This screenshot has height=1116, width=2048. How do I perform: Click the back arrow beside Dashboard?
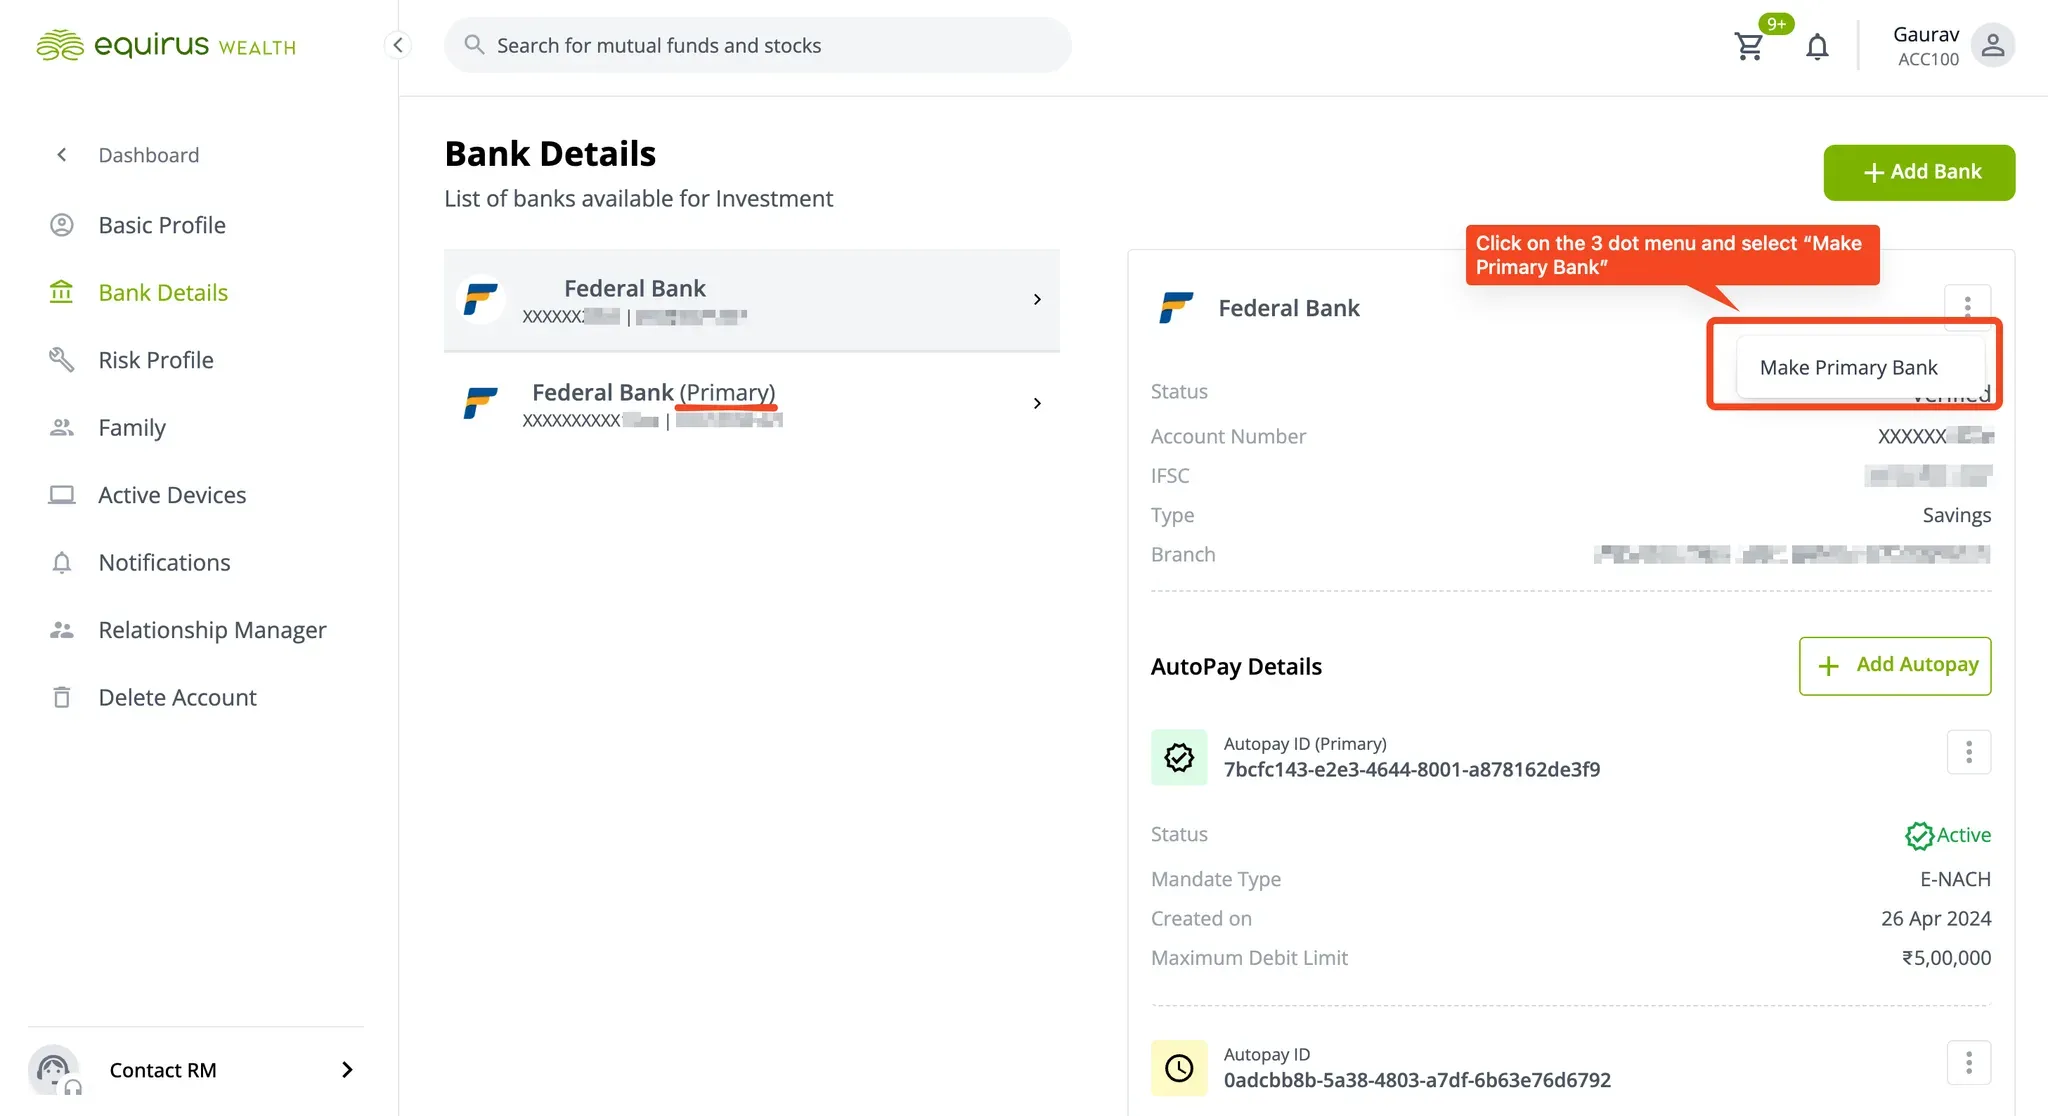[x=62, y=155]
